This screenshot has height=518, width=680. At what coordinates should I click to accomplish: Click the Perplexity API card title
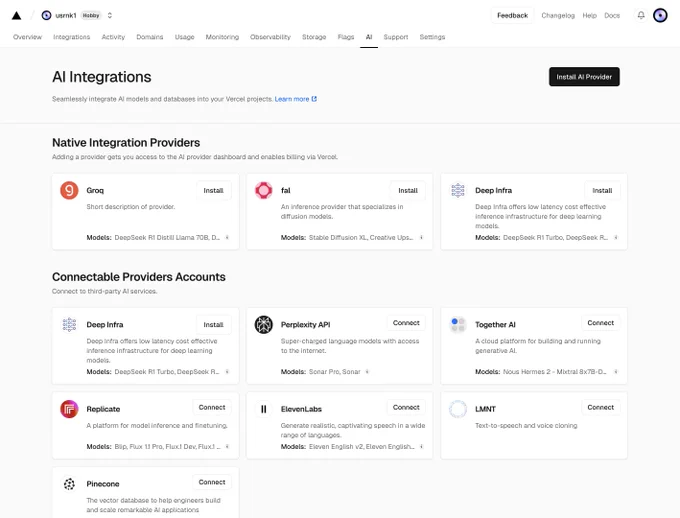[x=305, y=325]
